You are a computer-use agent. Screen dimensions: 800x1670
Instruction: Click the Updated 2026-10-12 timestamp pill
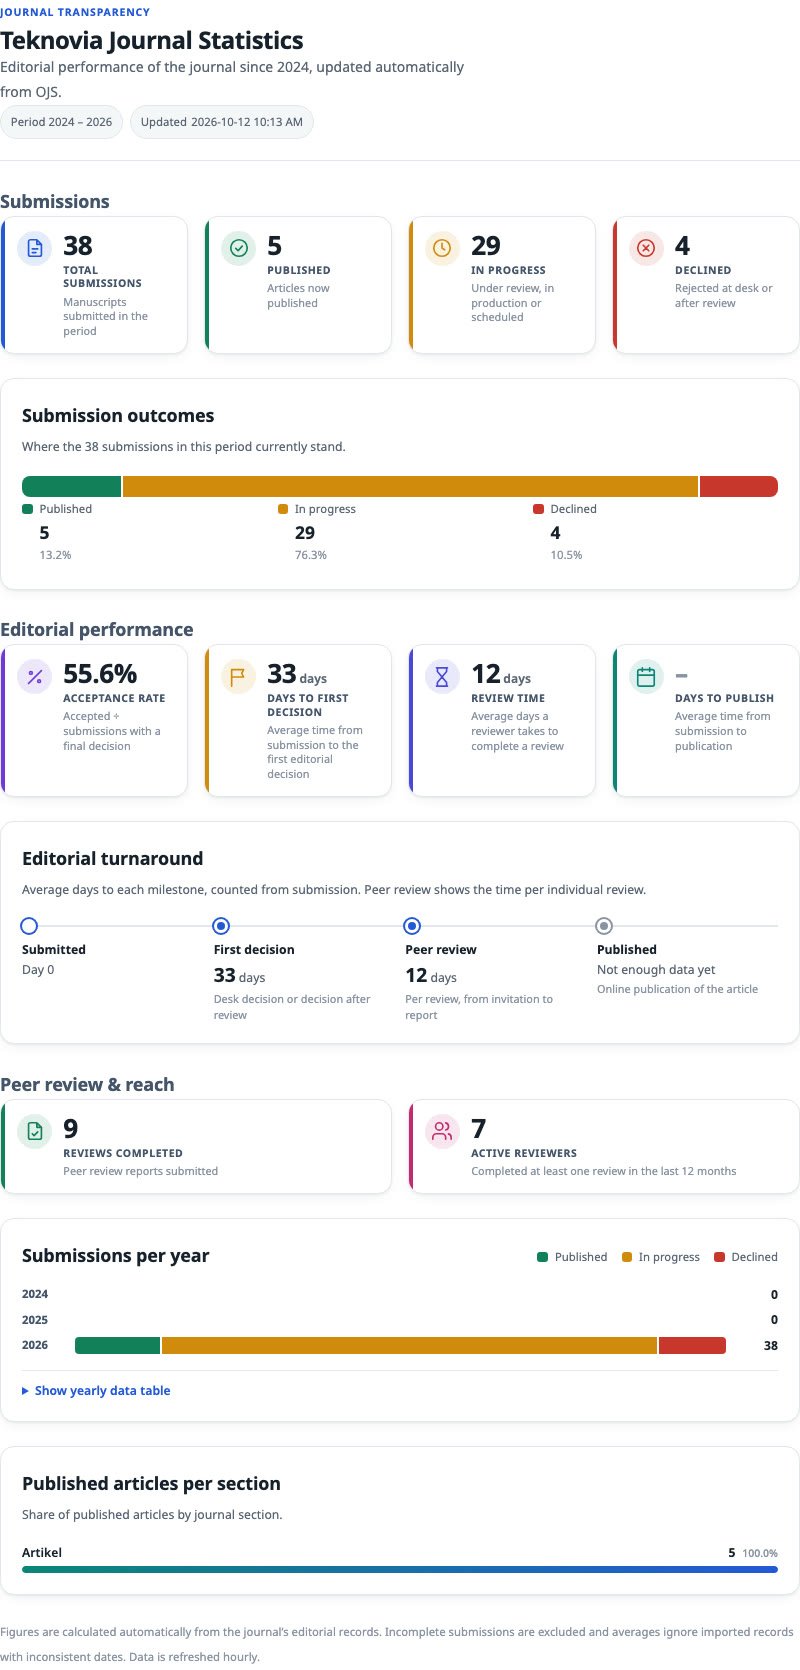coord(222,122)
